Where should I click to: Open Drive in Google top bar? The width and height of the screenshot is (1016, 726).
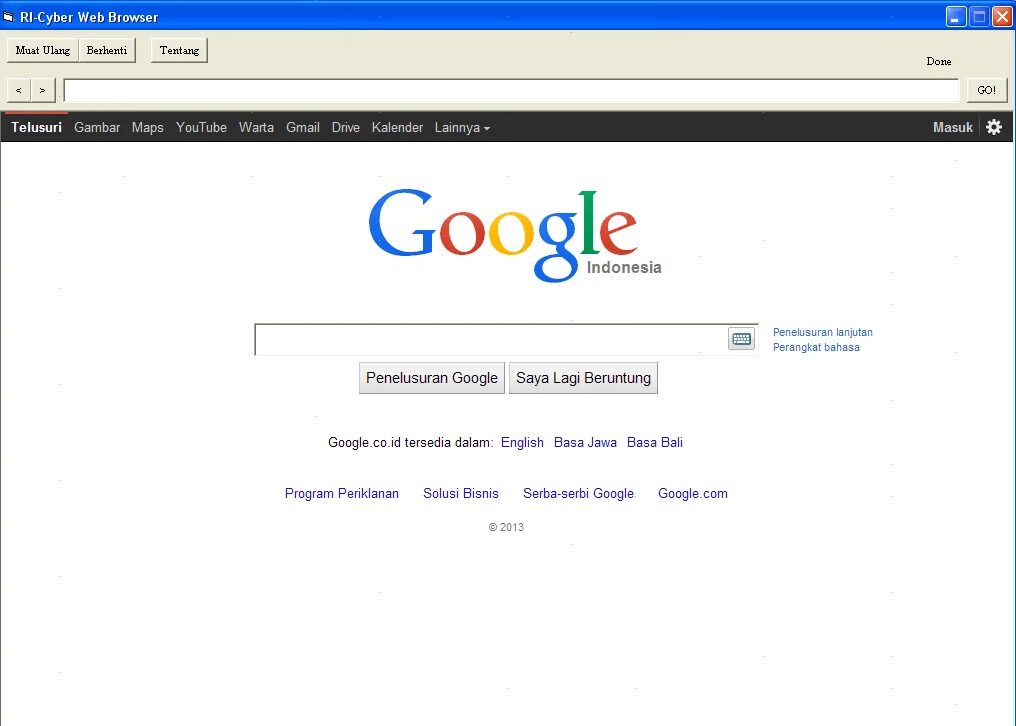click(345, 127)
